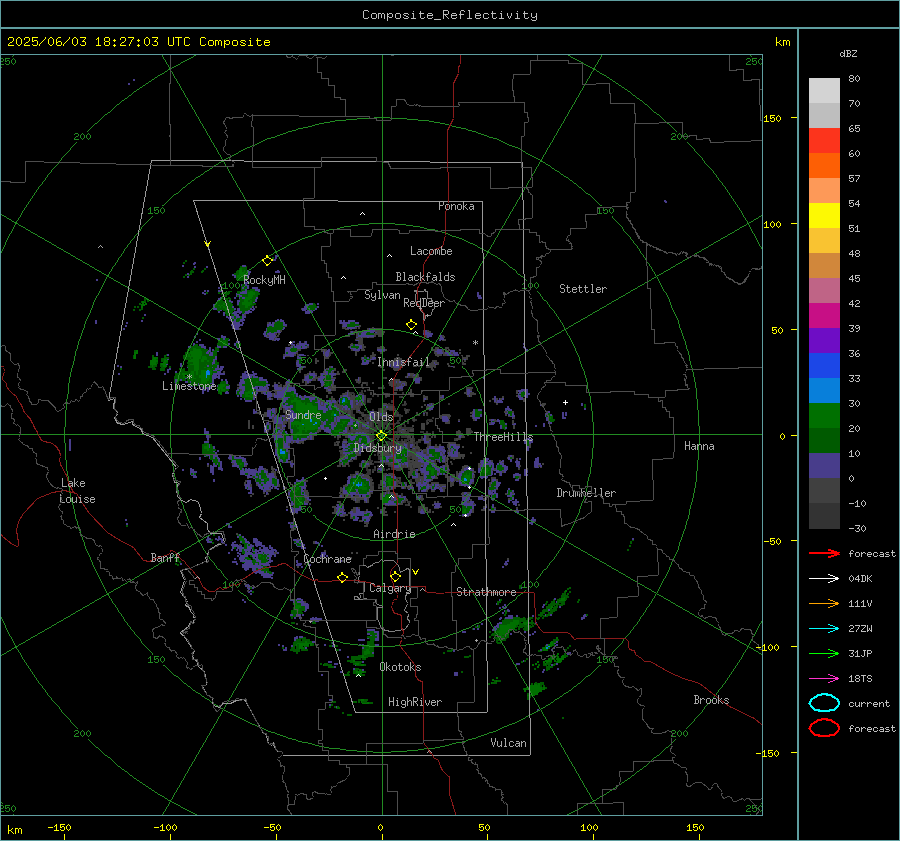Click the yellow diamond marker below RedDeer
This screenshot has width=900, height=841.
click(x=411, y=325)
